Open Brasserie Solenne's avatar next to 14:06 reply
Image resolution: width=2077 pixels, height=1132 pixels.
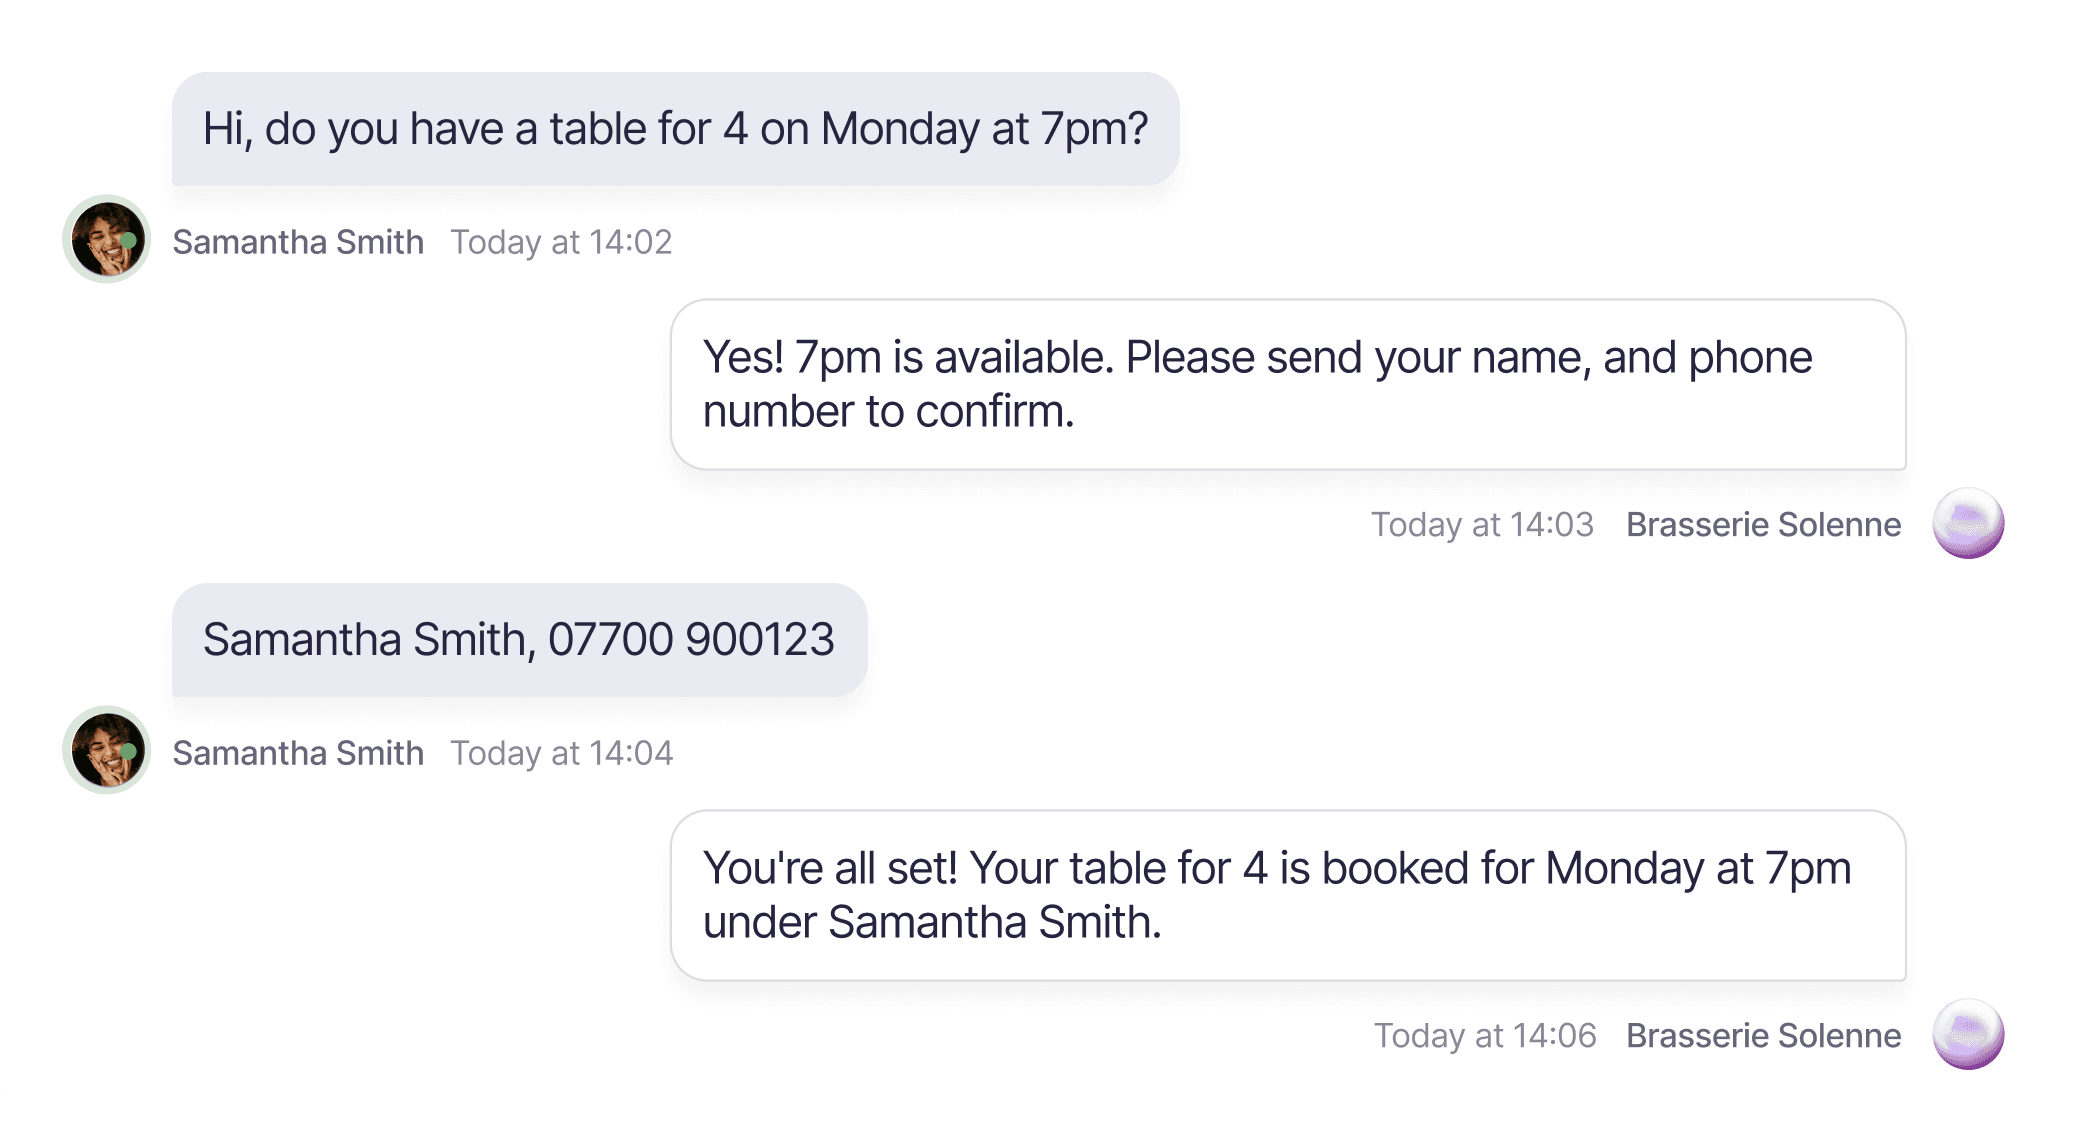[1967, 1034]
